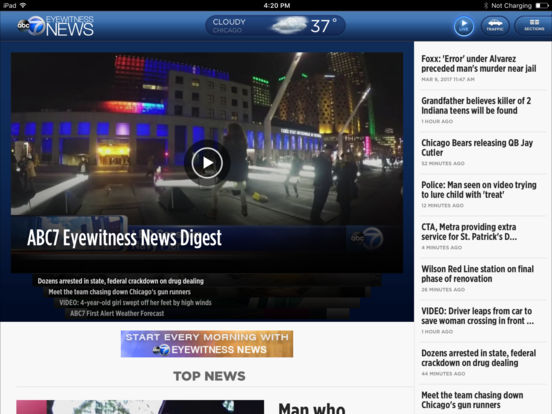
Task: Play the ABC7 Eyewitness News Digest video
Action: point(207,163)
